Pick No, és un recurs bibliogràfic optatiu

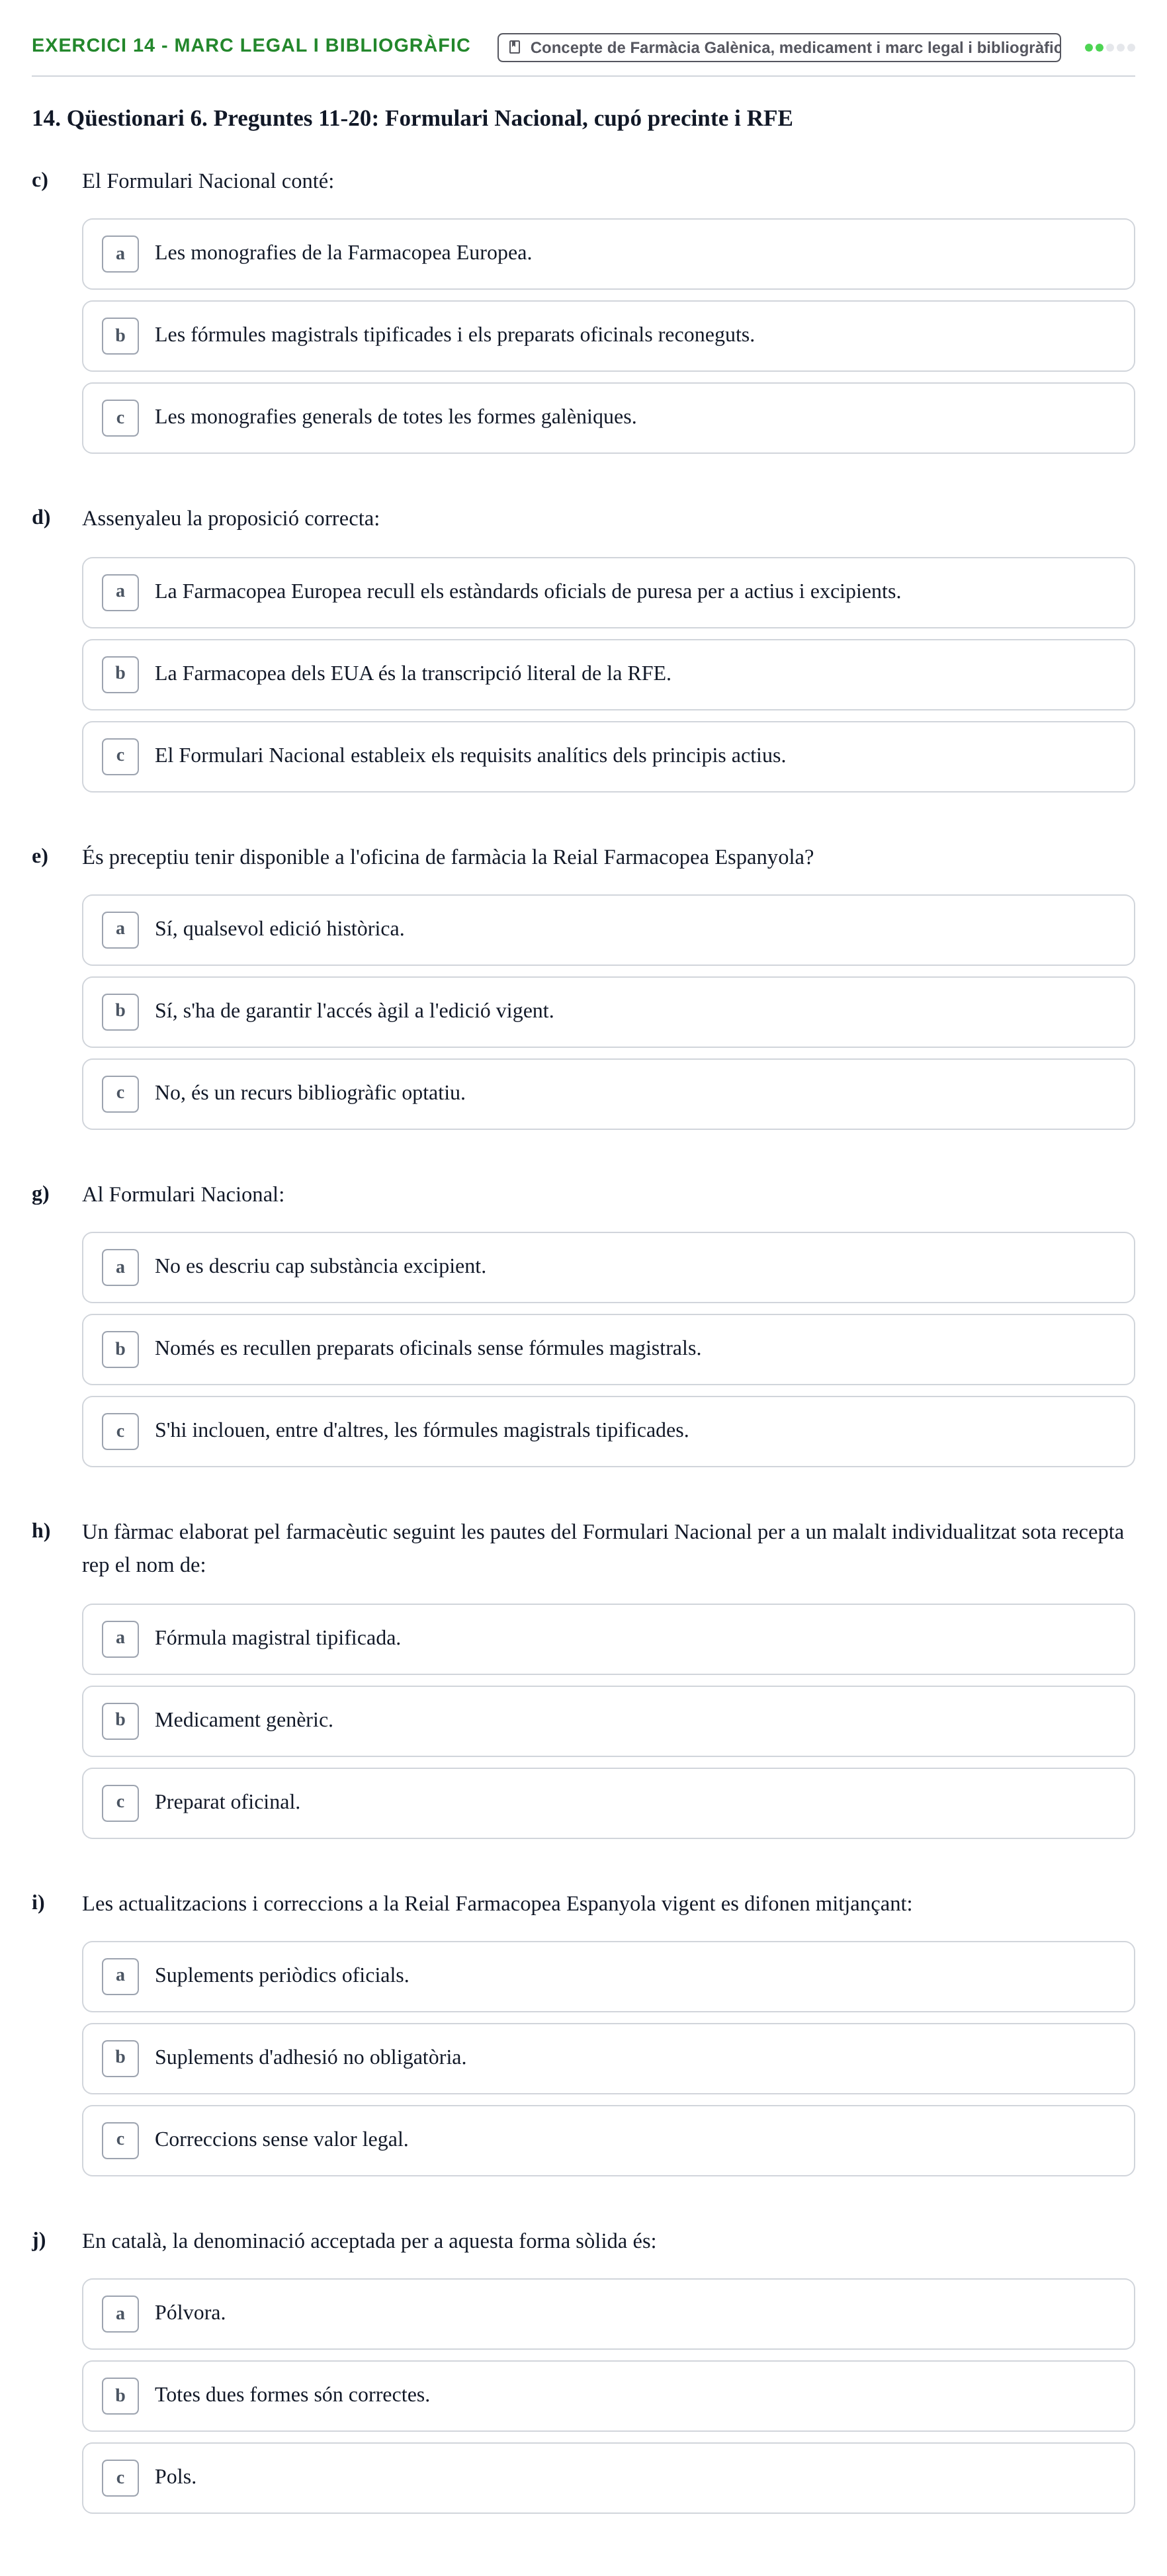point(608,1094)
